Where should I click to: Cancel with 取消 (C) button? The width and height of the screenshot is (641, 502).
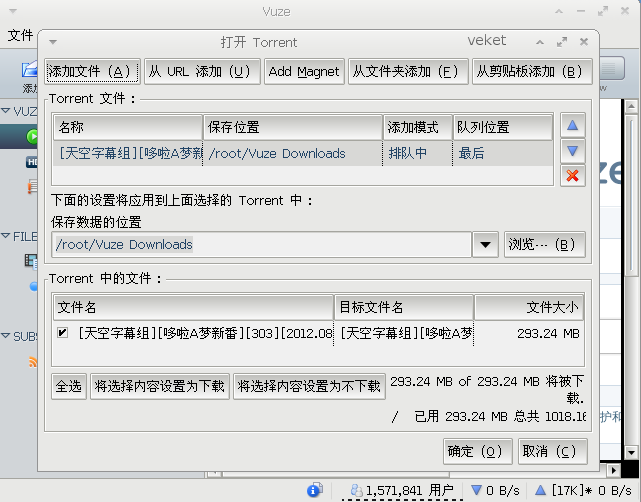(552, 451)
